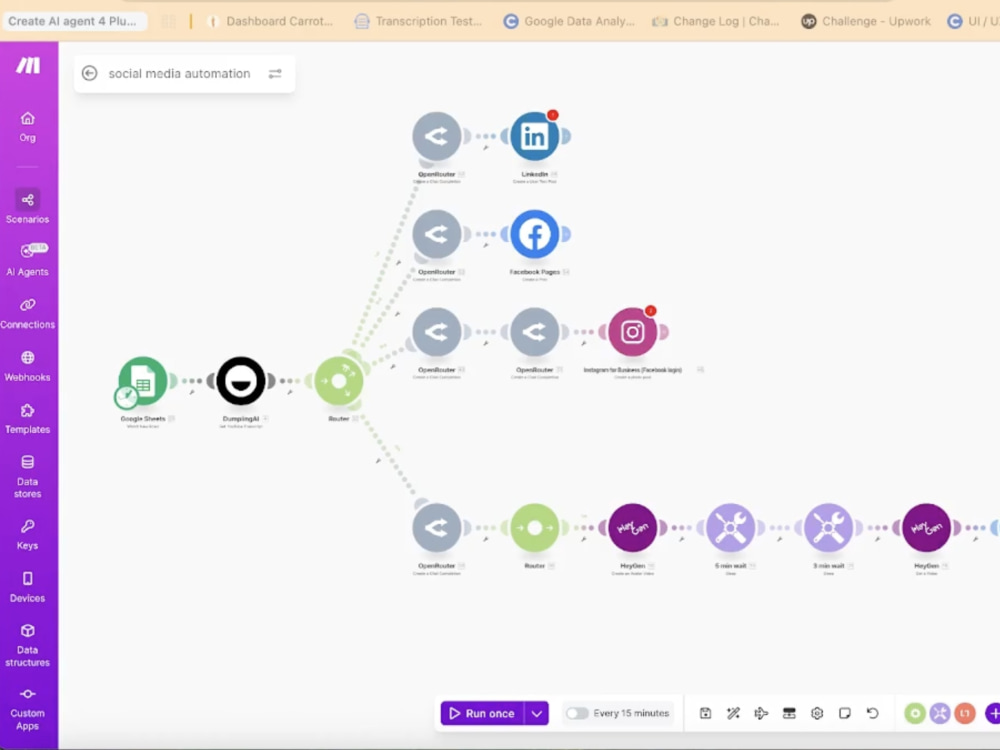Open Webhooks in the sidebar
1000x750 pixels.
27,366
